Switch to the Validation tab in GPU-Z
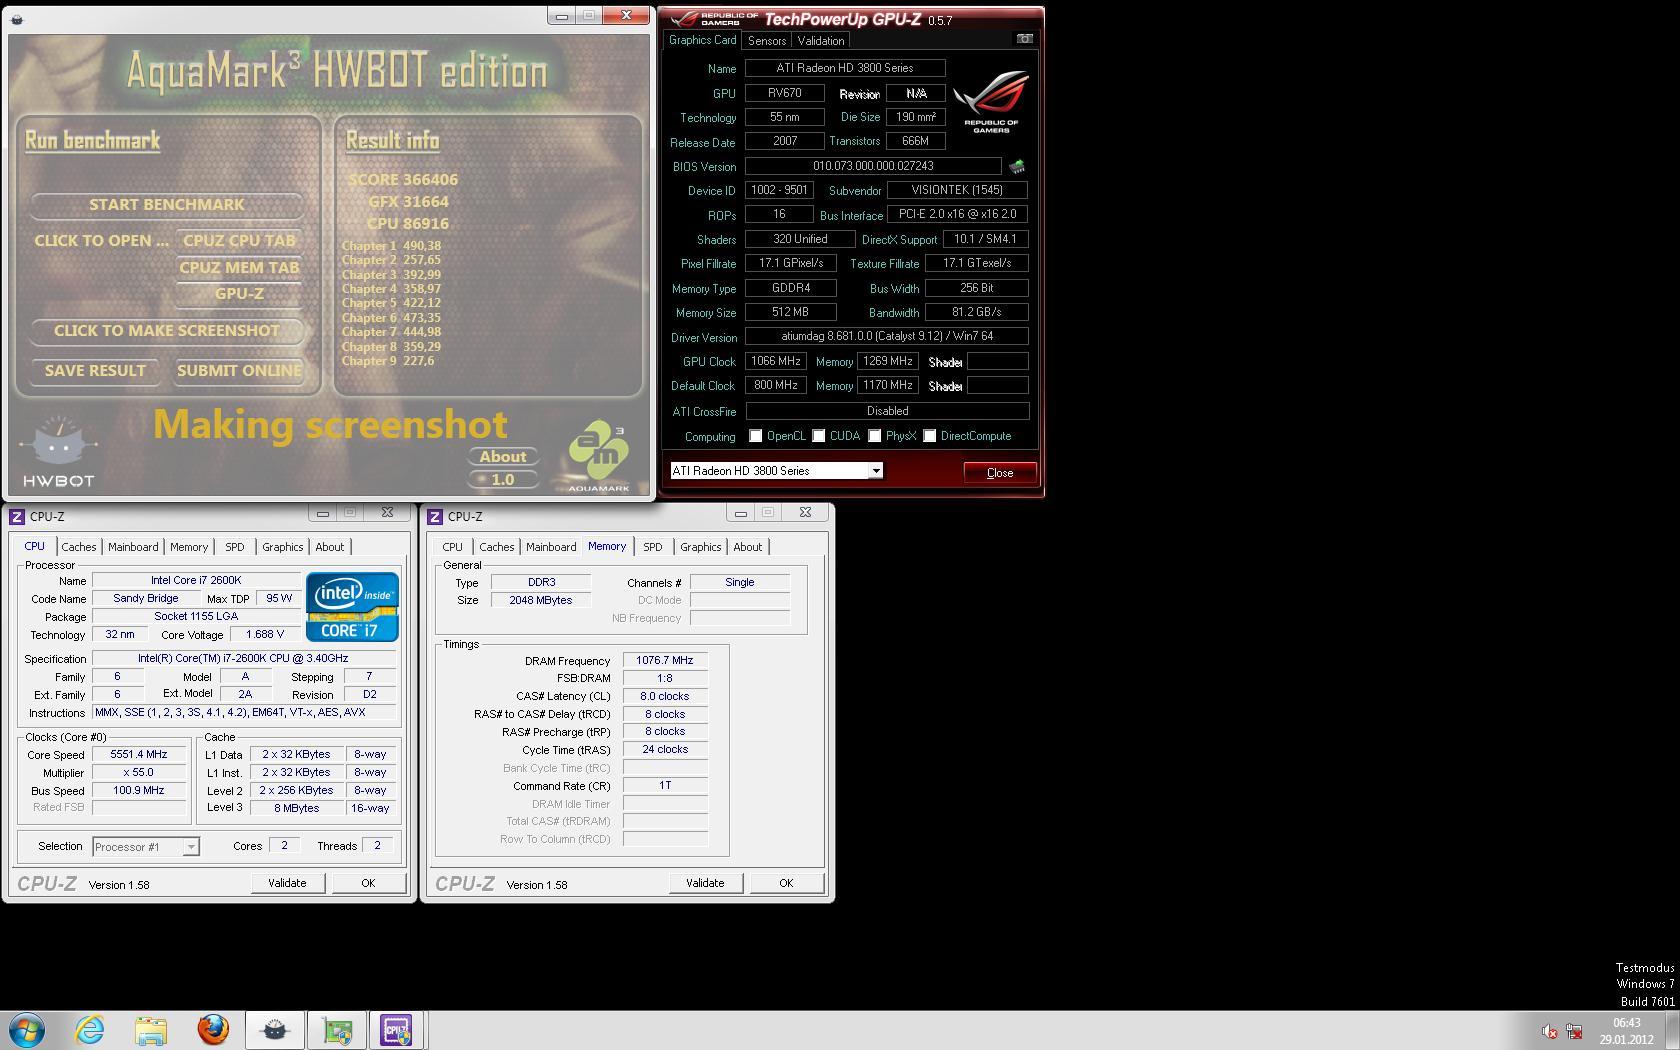 pyautogui.click(x=821, y=41)
